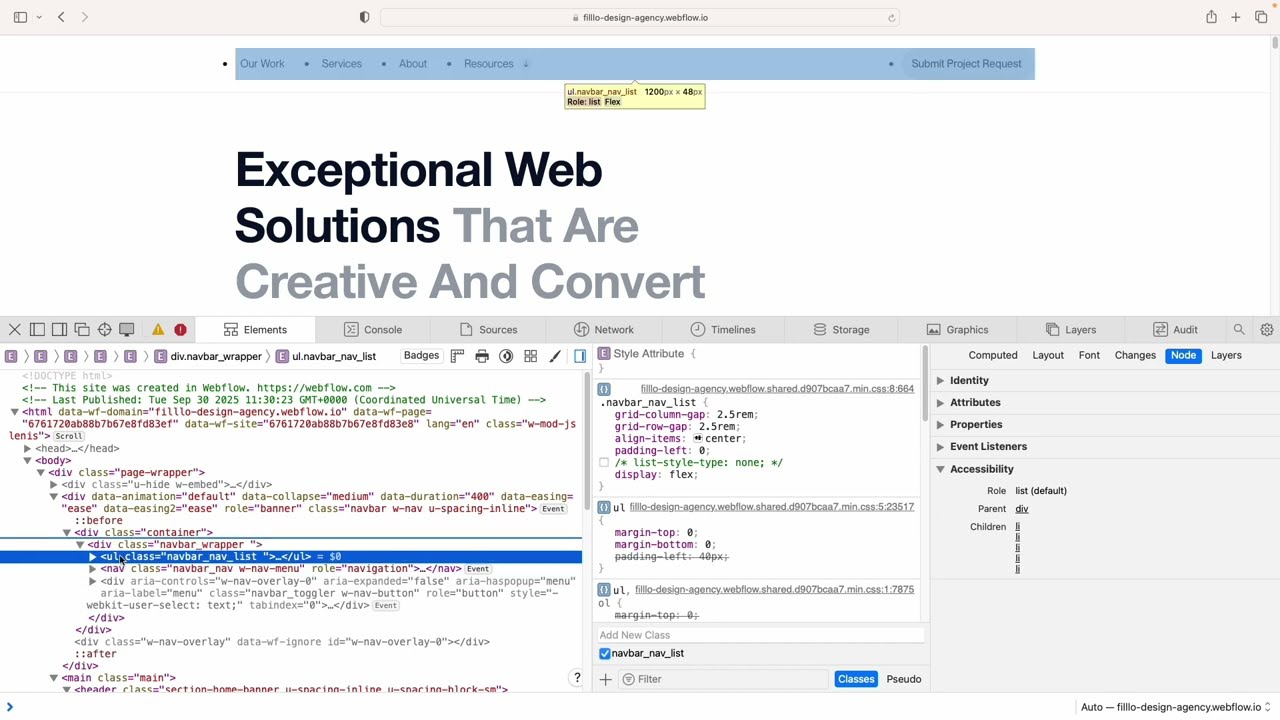Enable print media styles icon
The image size is (1280, 720).
pyautogui.click(x=482, y=356)
